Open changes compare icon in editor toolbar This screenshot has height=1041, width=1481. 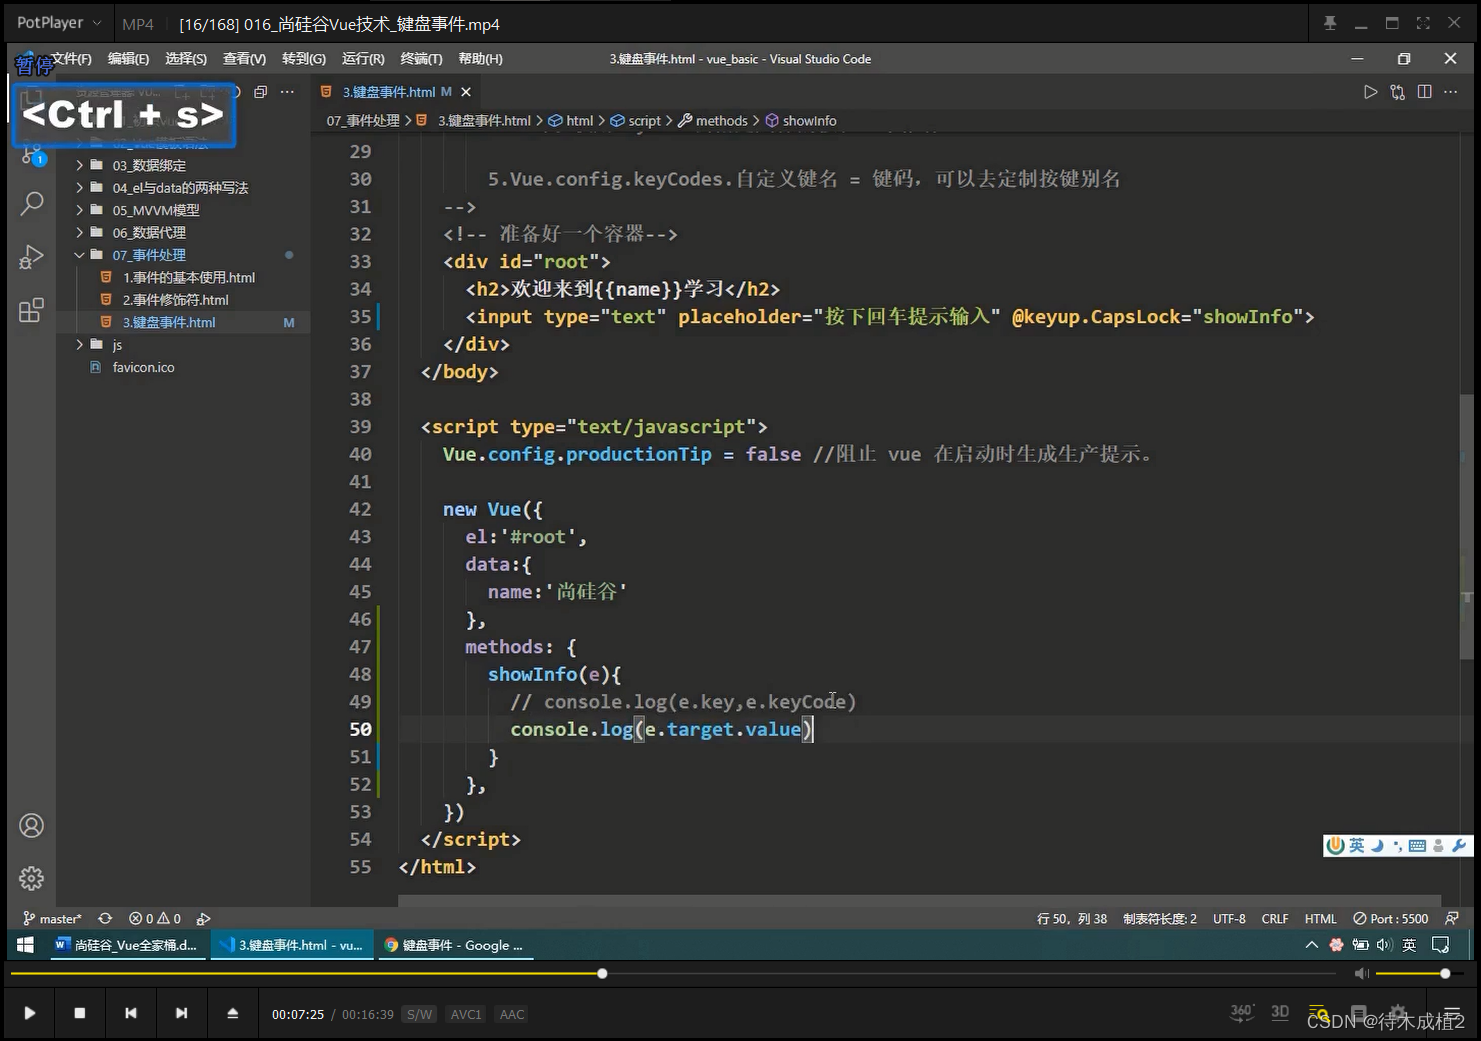(1397, 92)
